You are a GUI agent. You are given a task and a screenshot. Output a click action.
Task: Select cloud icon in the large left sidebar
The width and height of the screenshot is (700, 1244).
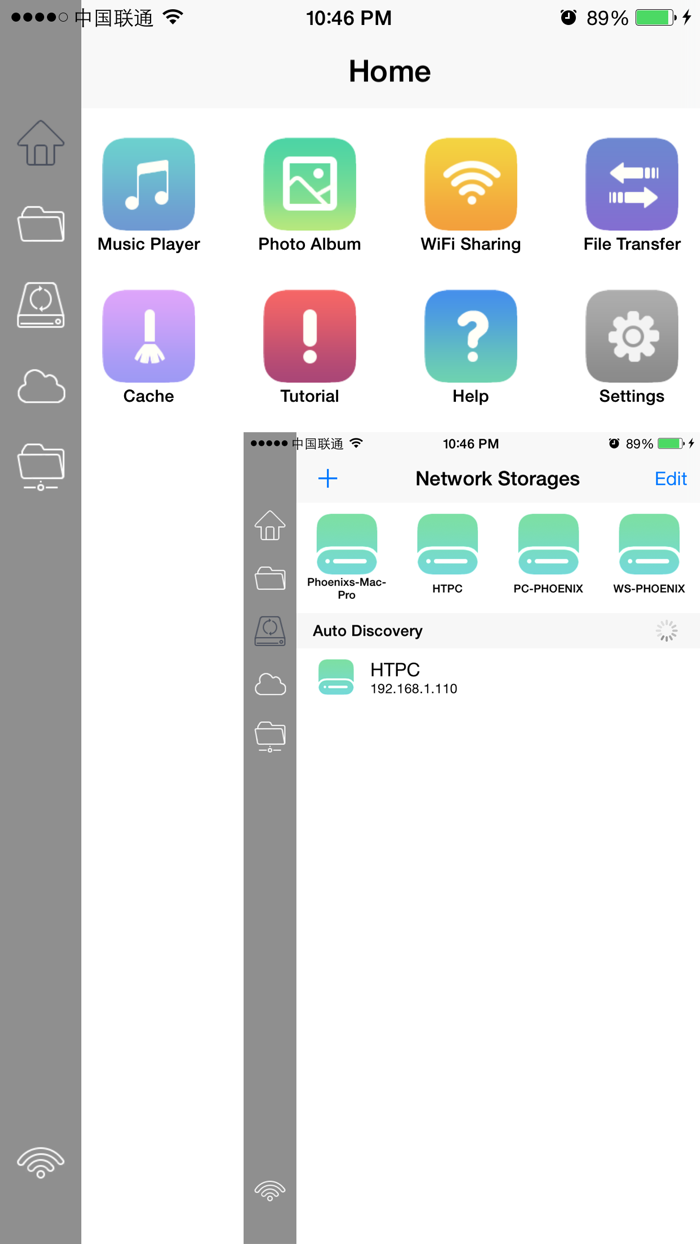click(41, 386)
